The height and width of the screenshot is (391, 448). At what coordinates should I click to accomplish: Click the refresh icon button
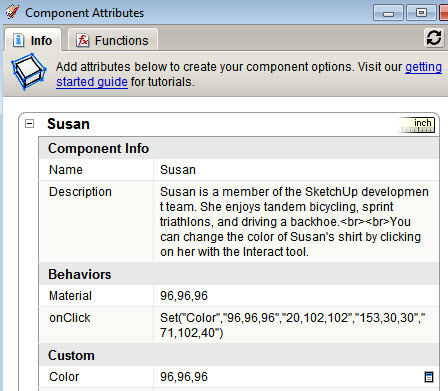(434, 38)
